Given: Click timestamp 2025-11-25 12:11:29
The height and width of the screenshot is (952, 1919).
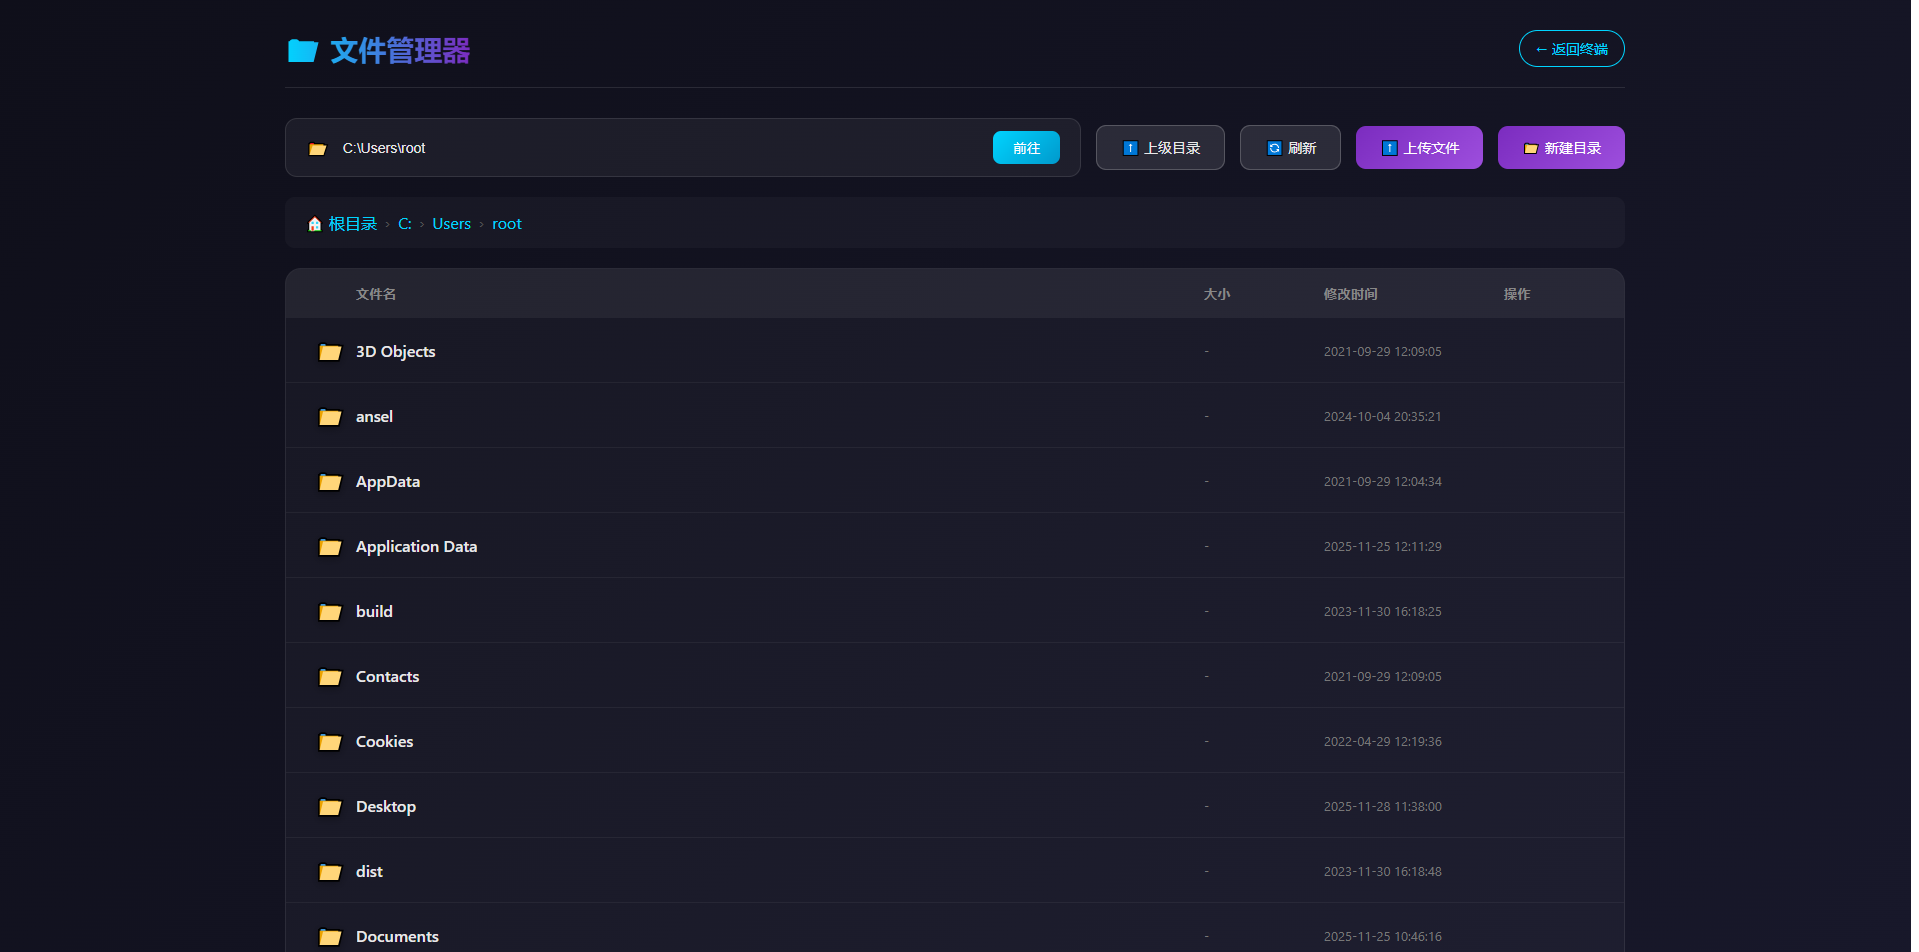Looking at the screenshot, I should tap(1383, 547).
